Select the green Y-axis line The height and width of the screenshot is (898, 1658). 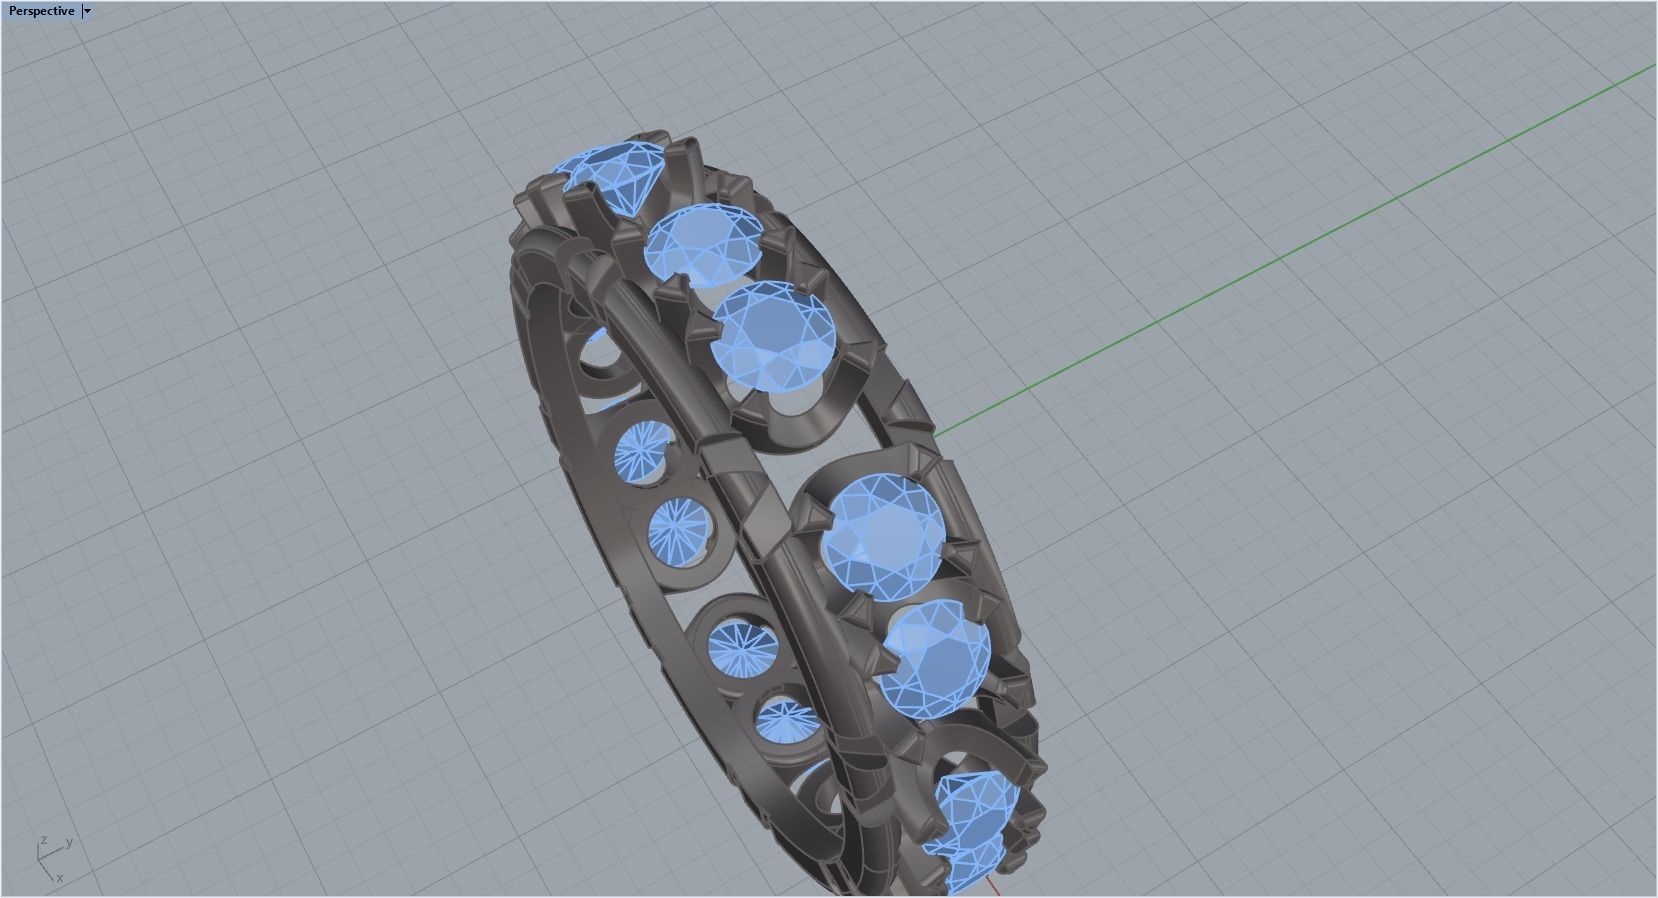tap(1295, 251)
